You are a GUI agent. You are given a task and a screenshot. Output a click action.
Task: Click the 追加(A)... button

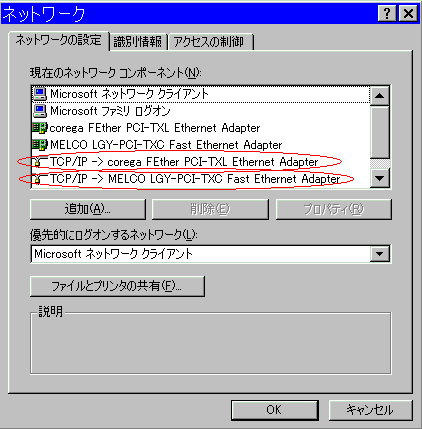coord(88,209)
